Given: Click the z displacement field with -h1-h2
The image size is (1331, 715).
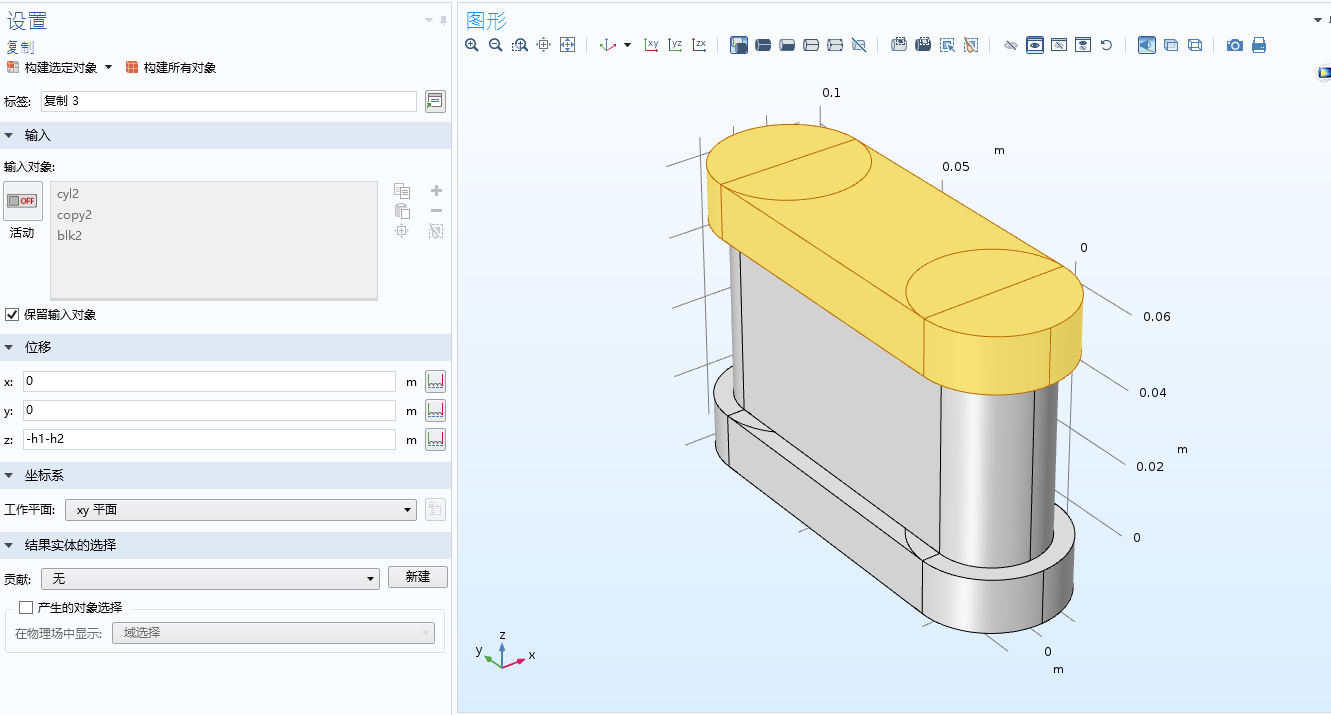Looking at the screenshot, I should coord(209,440).
